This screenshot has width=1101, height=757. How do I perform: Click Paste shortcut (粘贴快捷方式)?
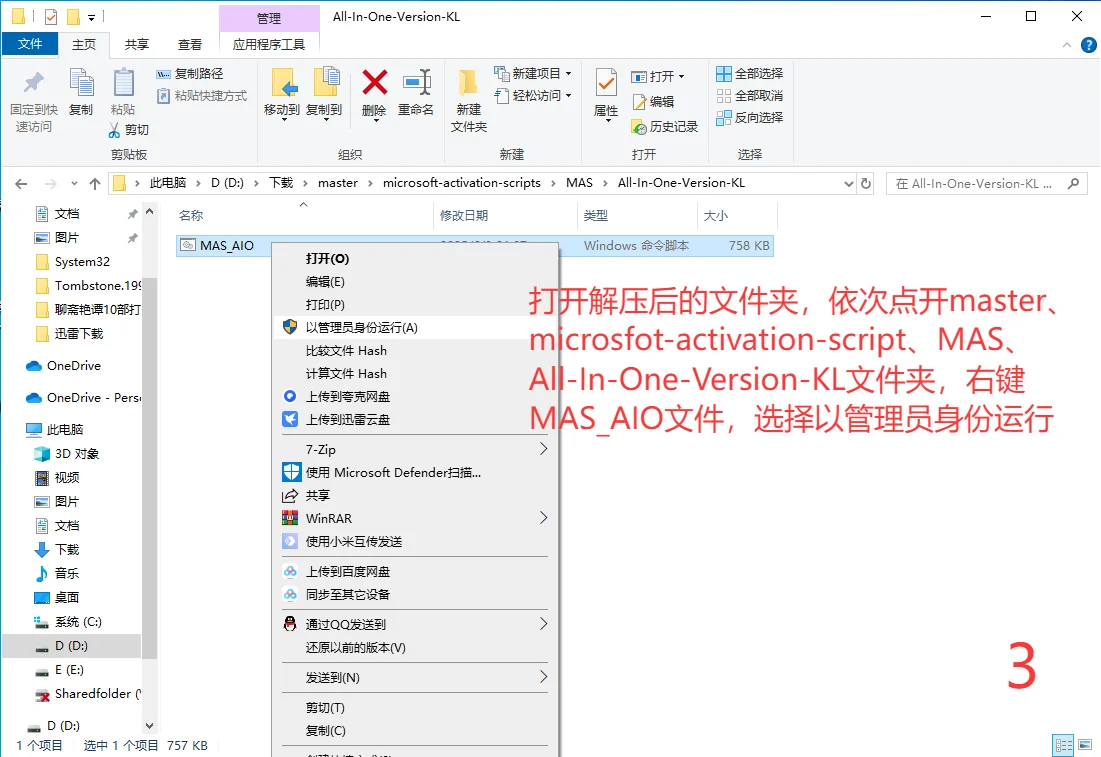[x=202, y=96]
